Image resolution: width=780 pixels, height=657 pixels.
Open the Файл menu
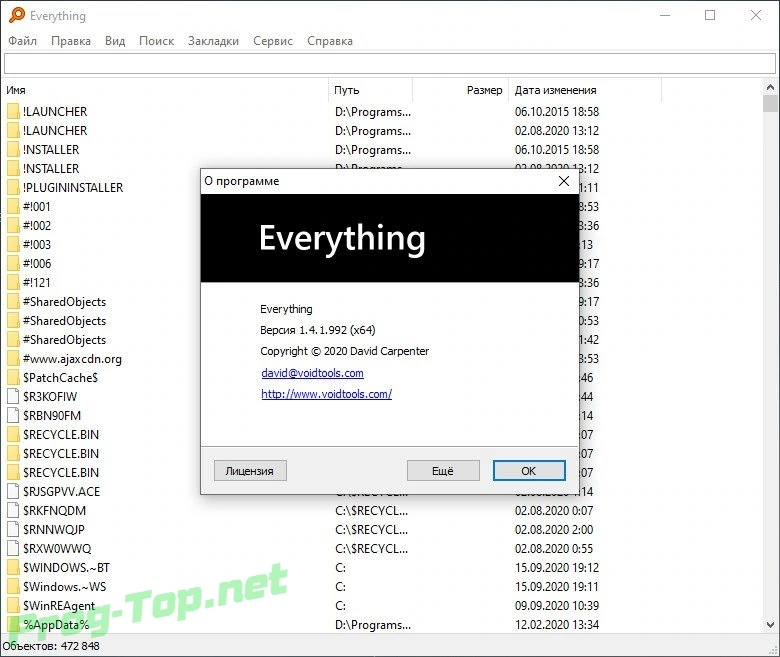[x=22, y=41]
